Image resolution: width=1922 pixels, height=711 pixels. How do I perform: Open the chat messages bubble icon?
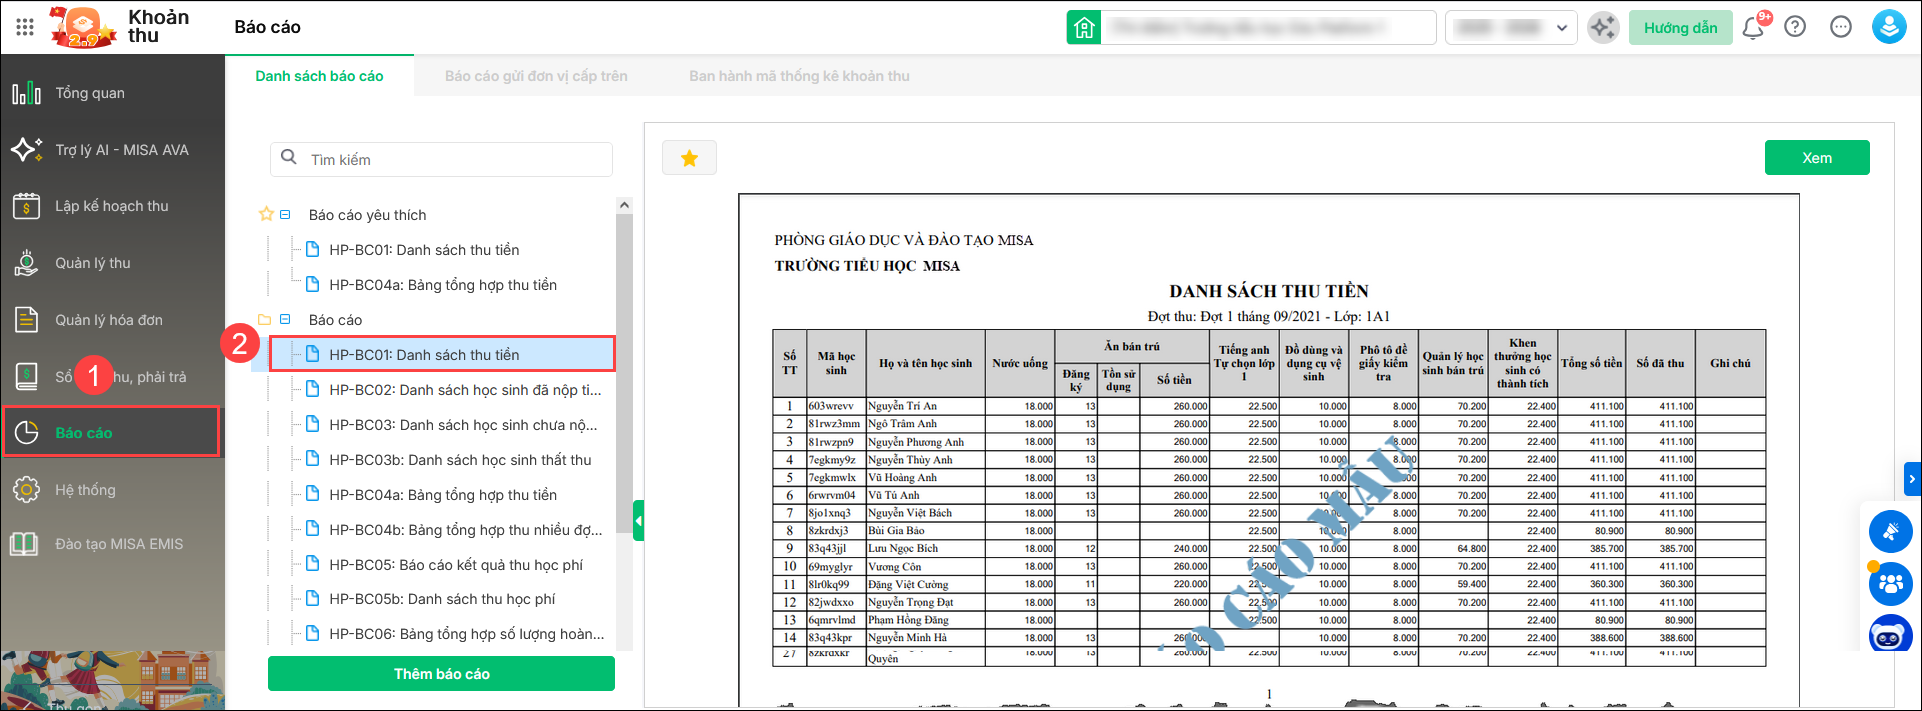pyautogui.click(x=1840, y=27)
